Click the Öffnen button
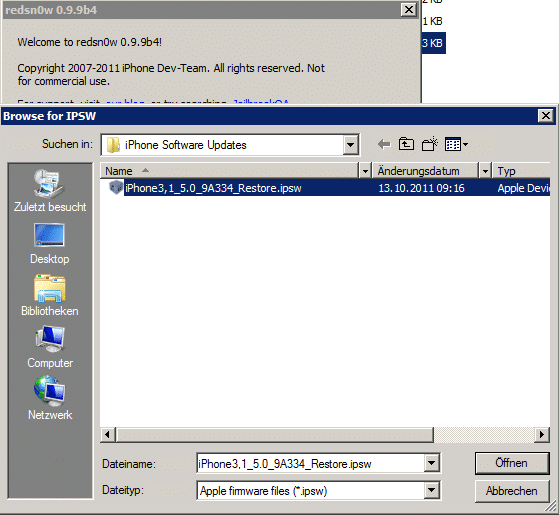Viewport: 559px width, 515px height. tap(512, 463)
